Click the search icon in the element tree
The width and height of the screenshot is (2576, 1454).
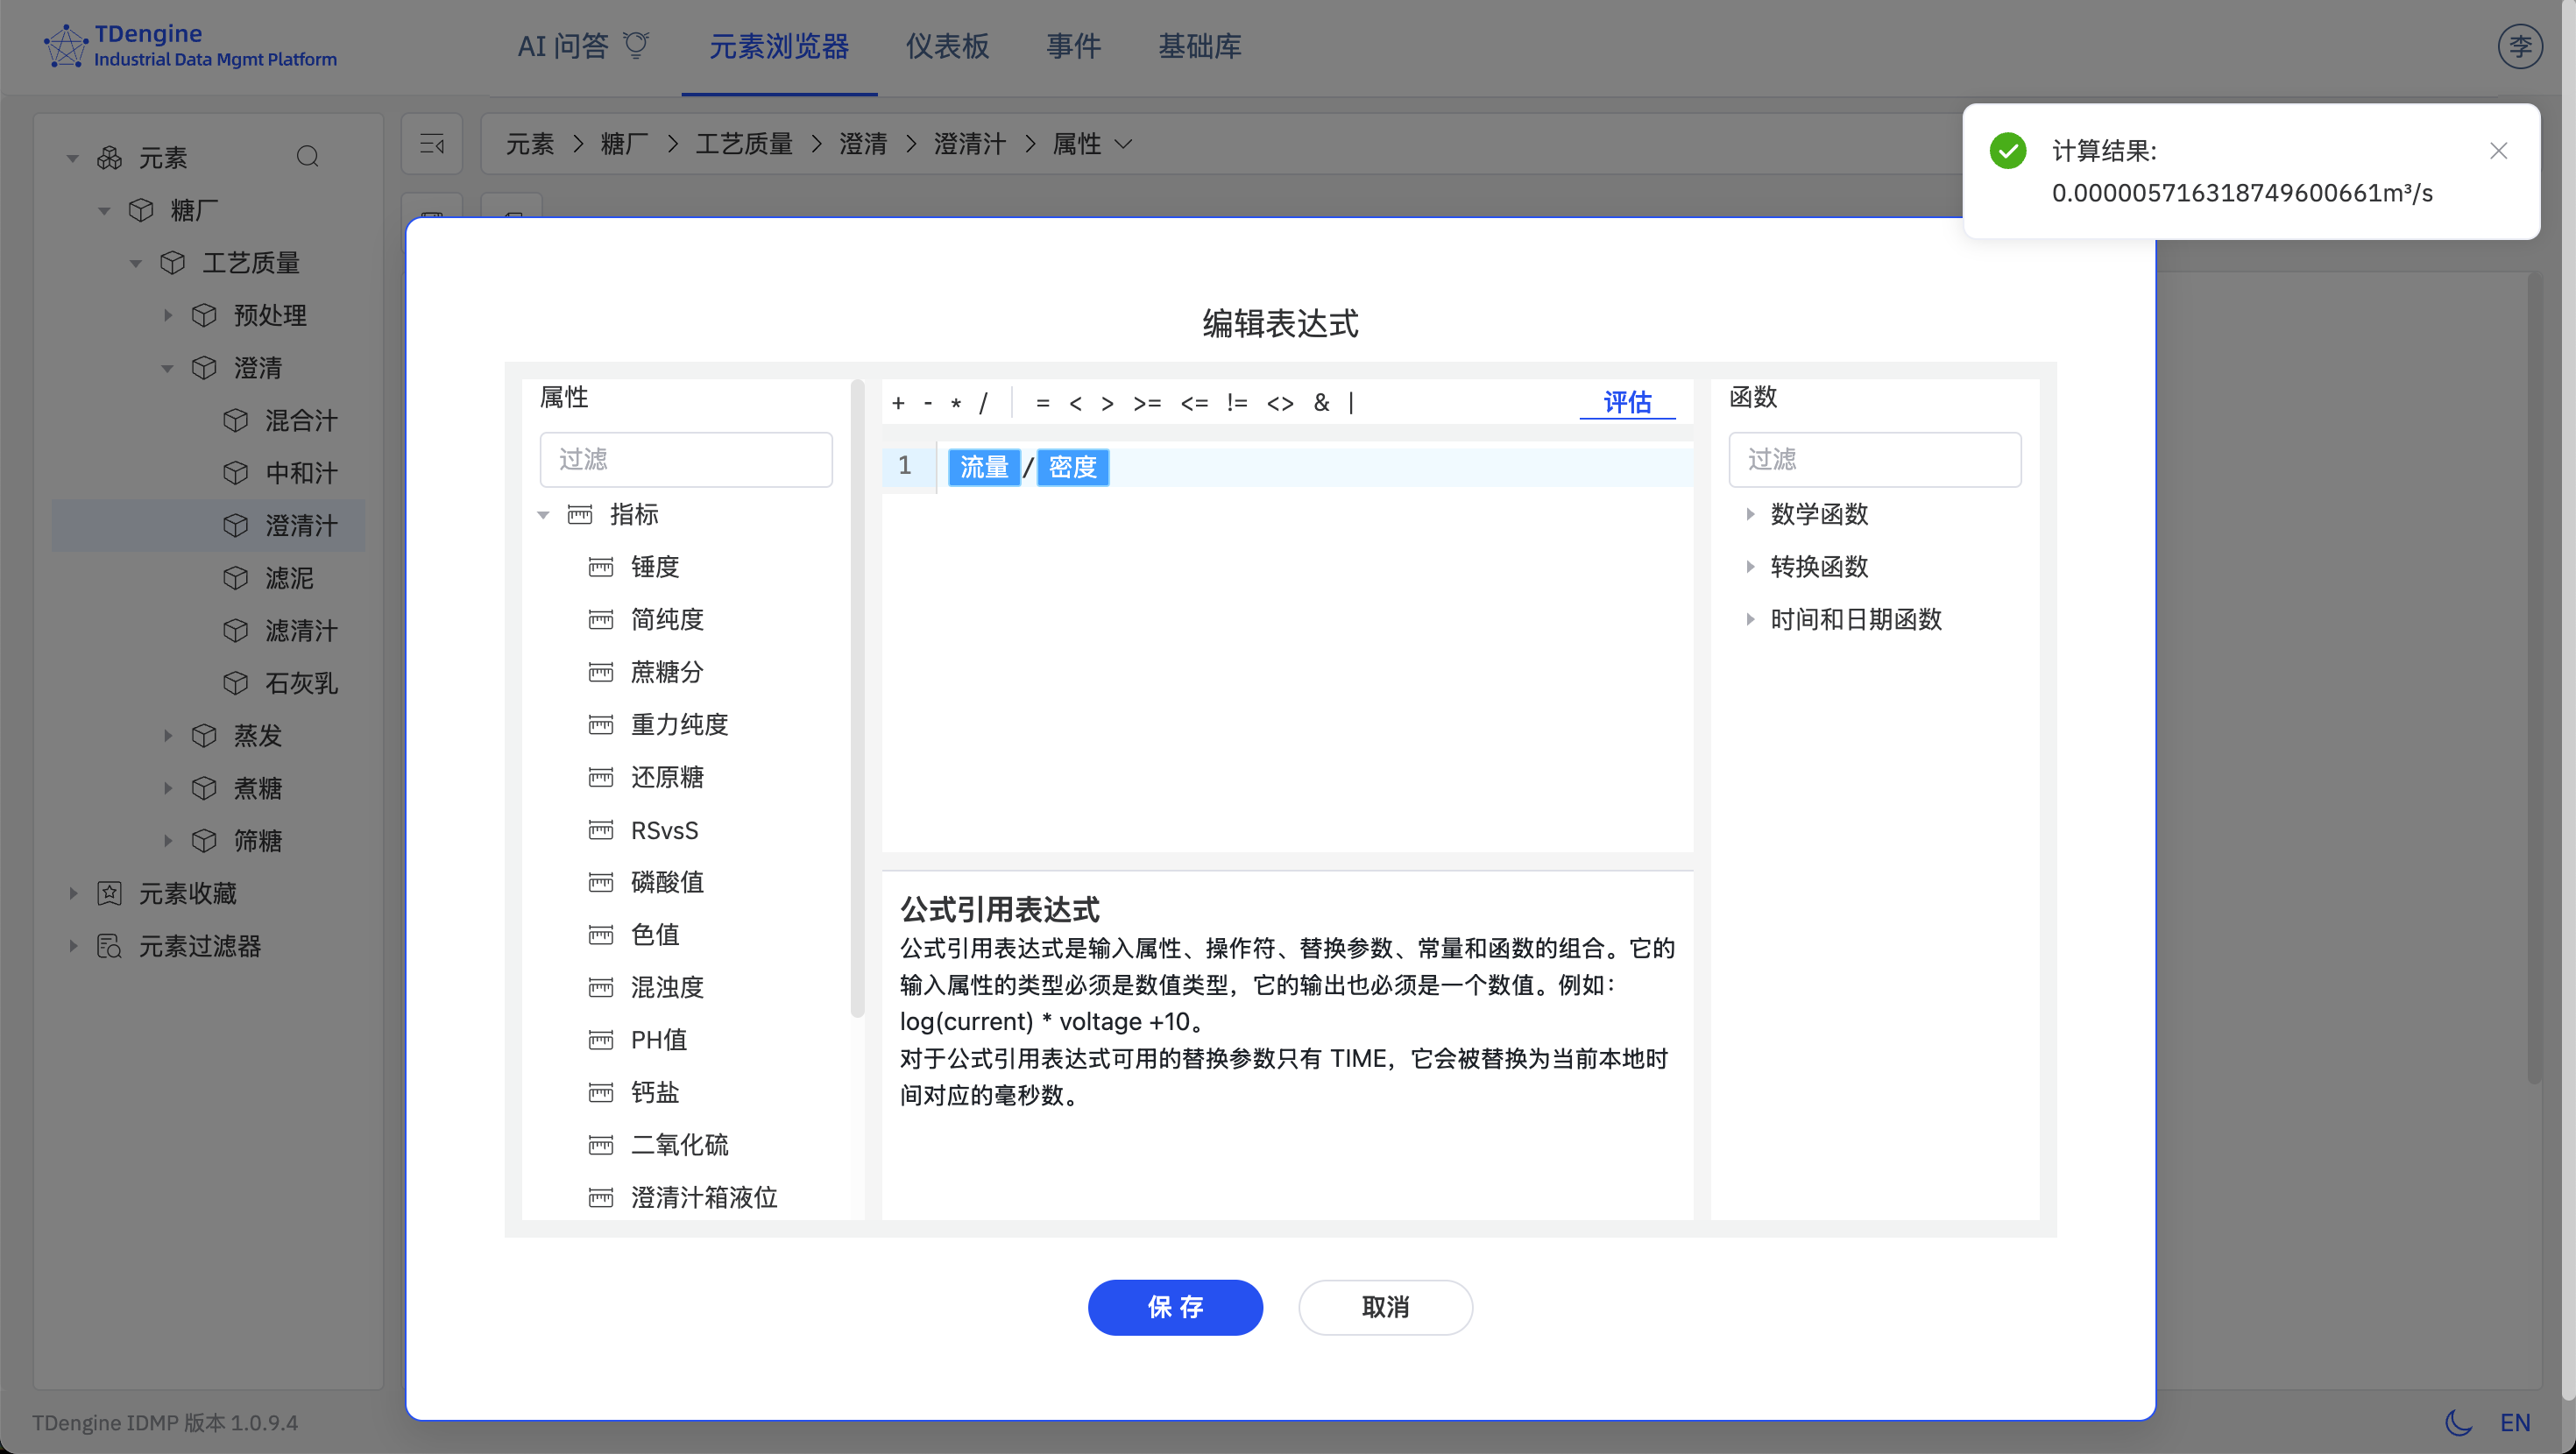(x=308, y=156)
